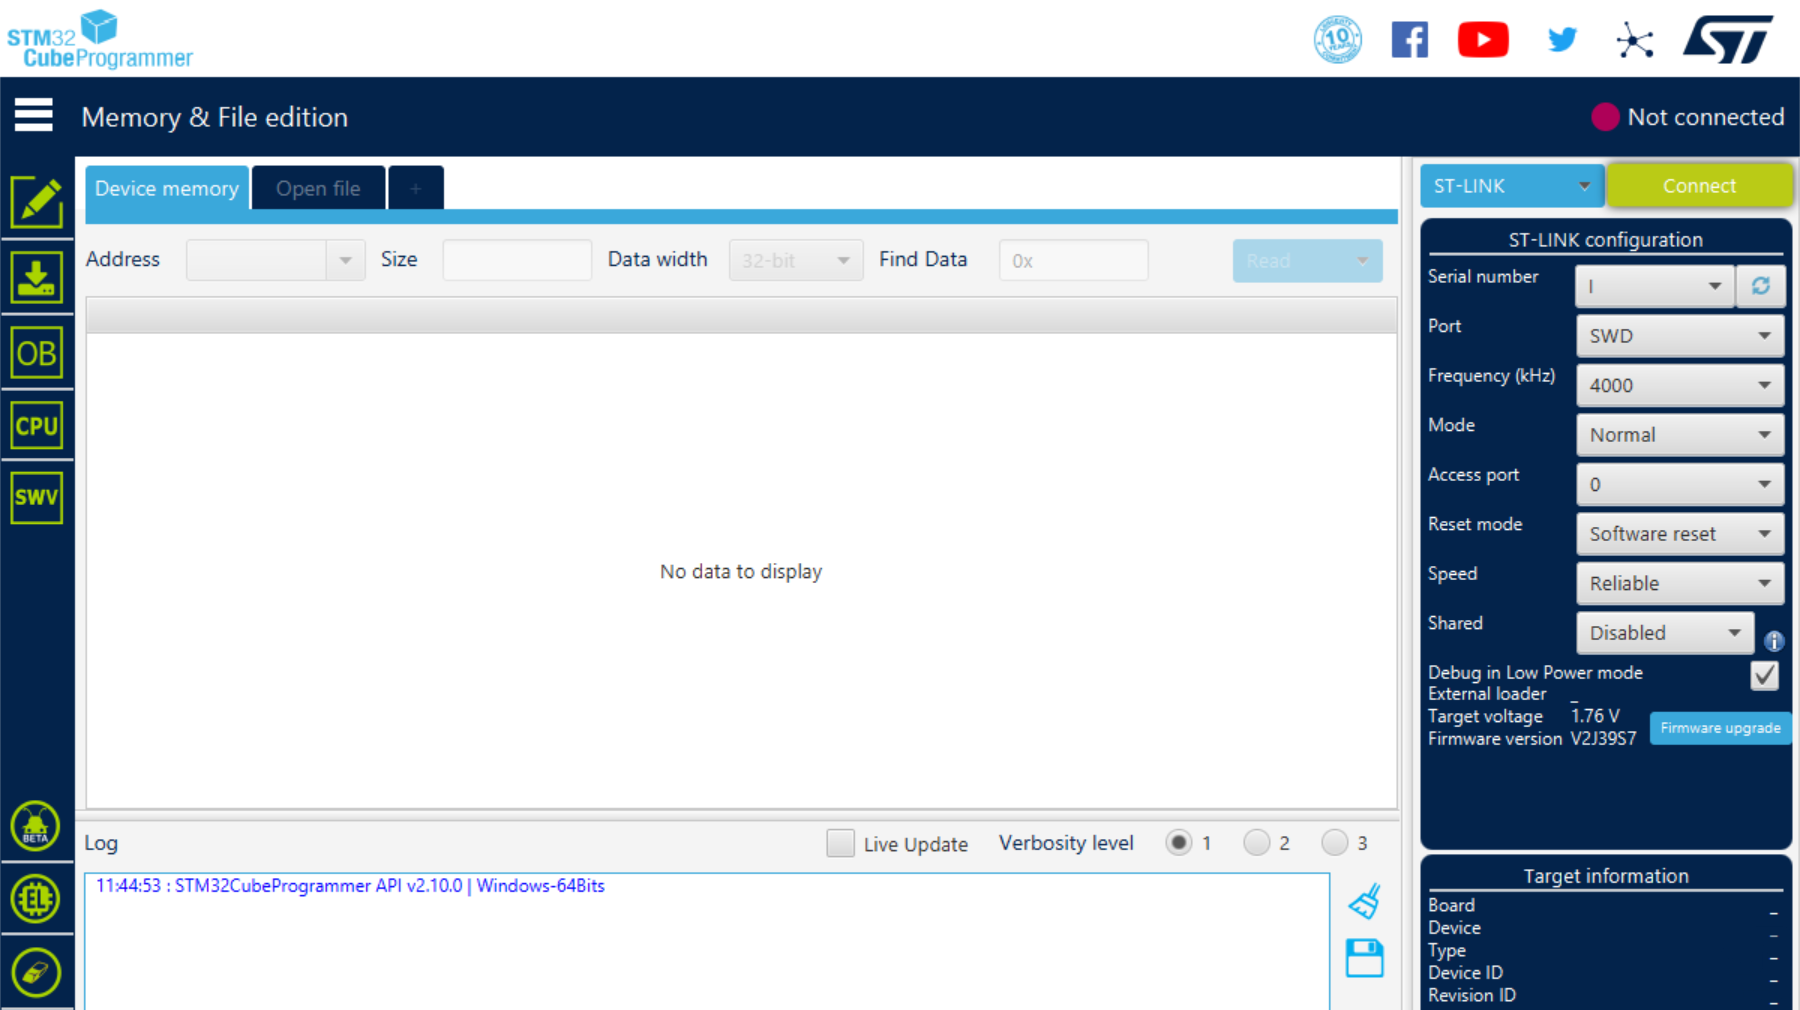Add a new tab with plus

click(x=416, y=188)
